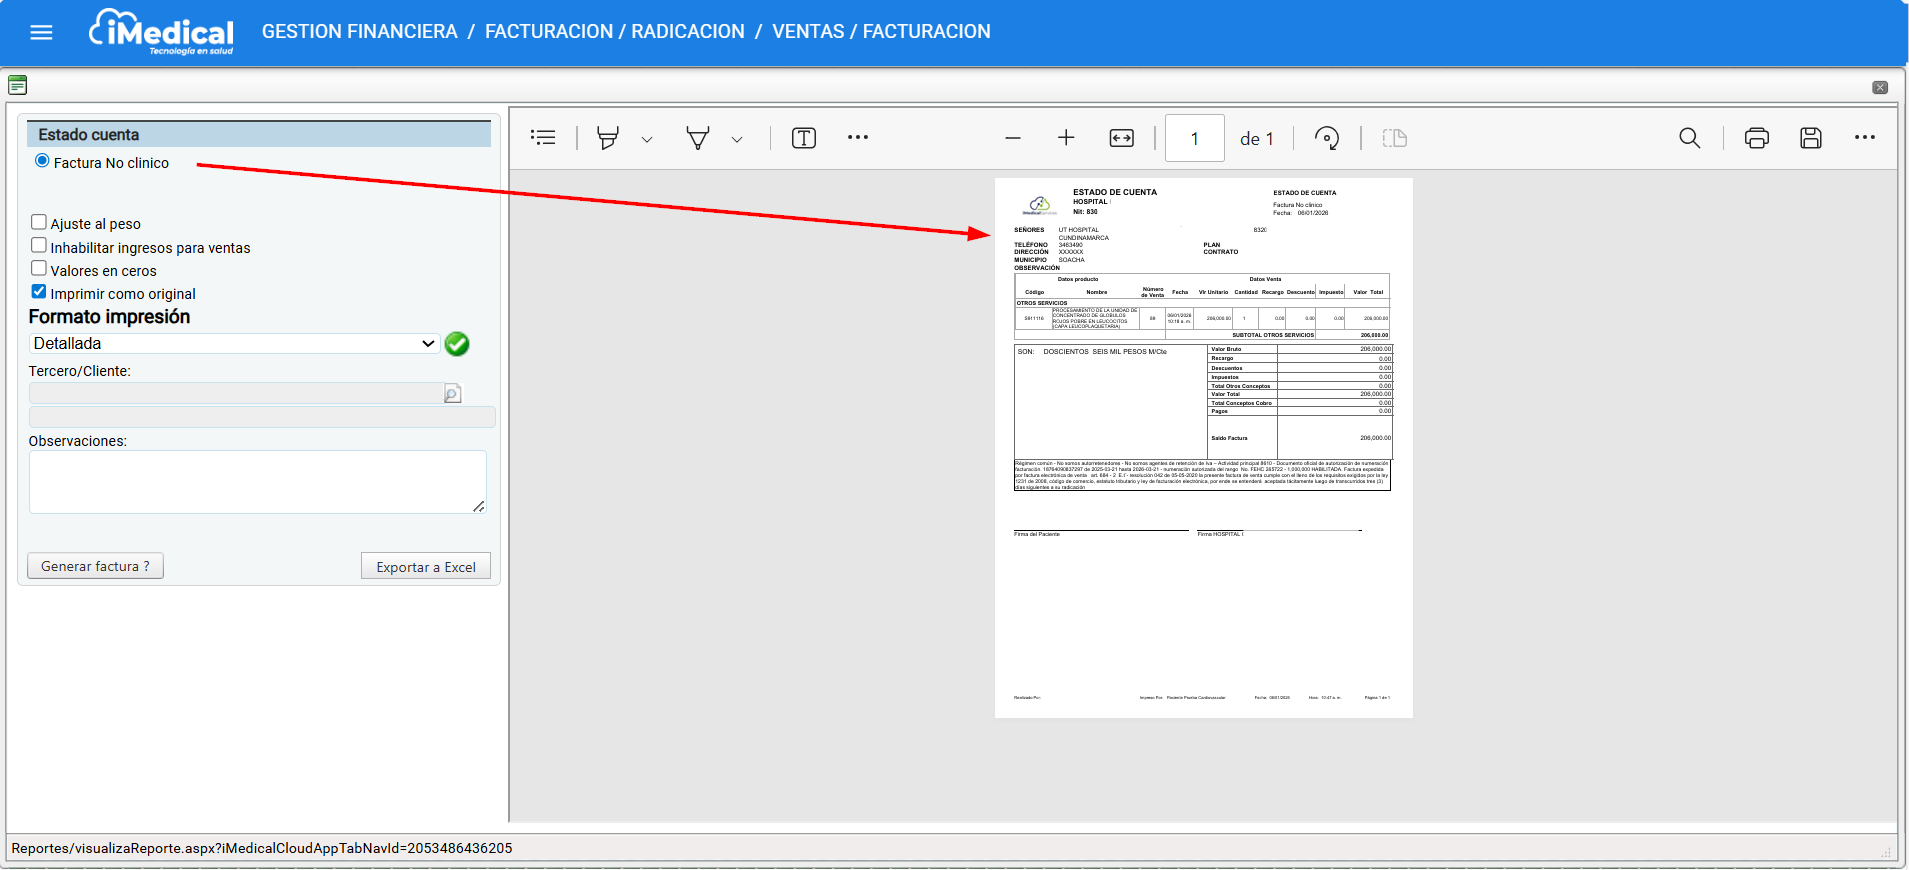1909x870 pixels.
Task: Print the account statement report
Action: [x=1756, y=138]
